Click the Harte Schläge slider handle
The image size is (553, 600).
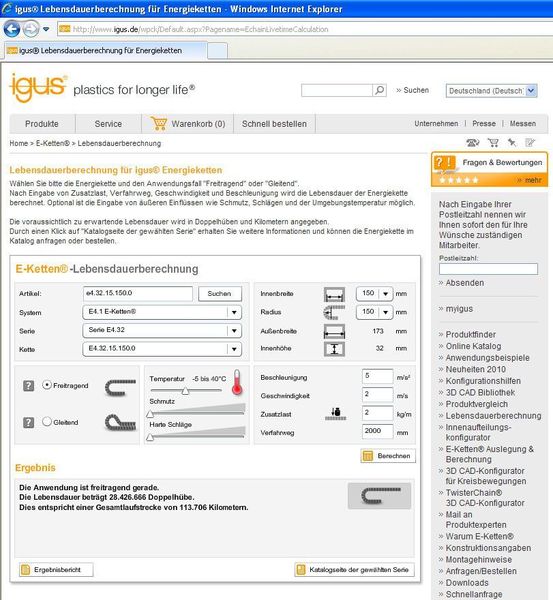click(150, 437)
